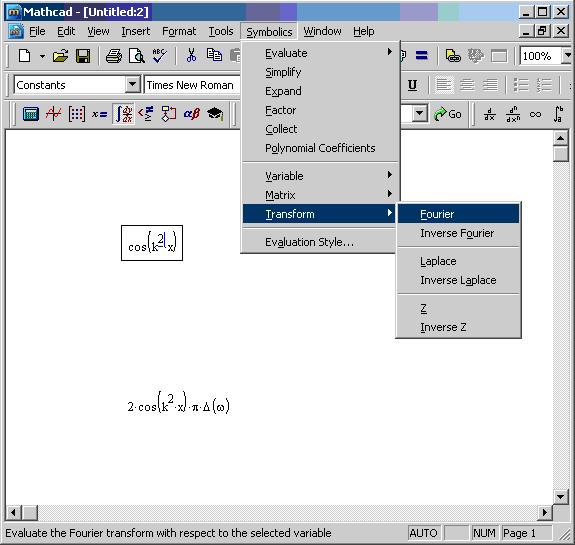
Task: Open the Calculator toolbar icon
Action: (31, 114)
